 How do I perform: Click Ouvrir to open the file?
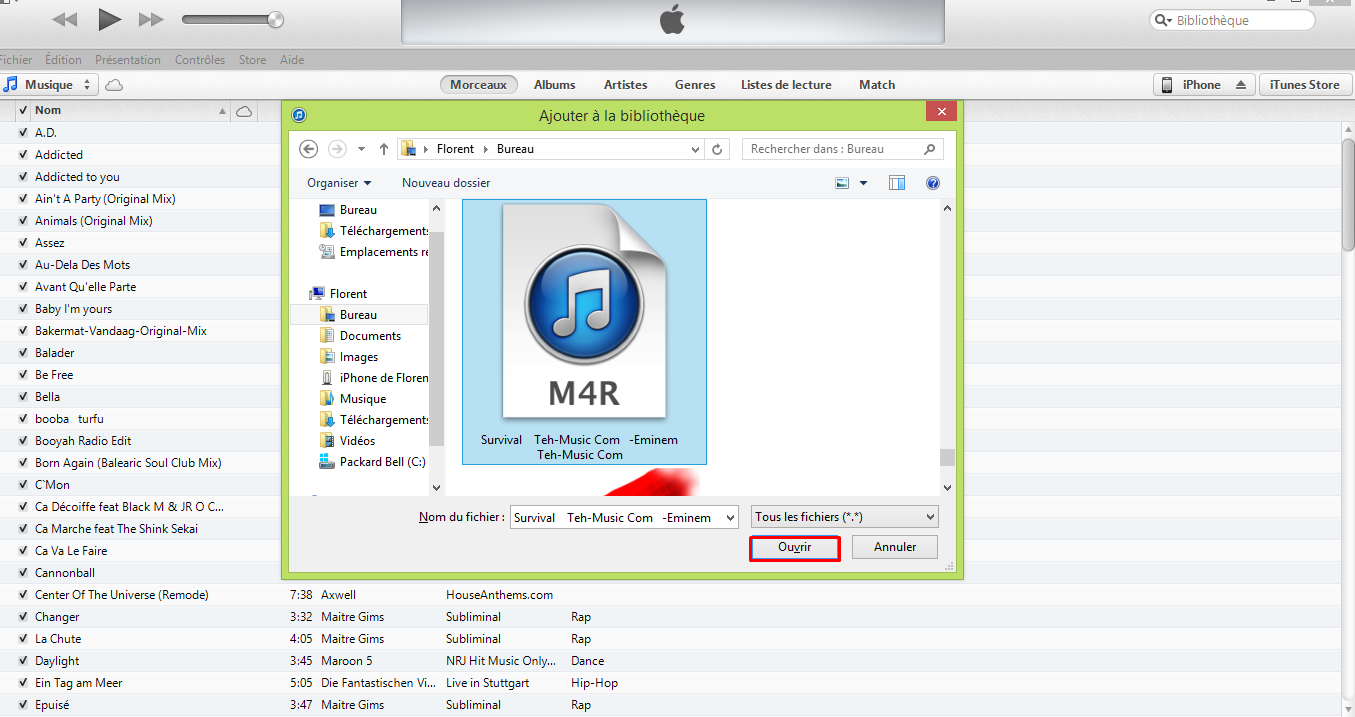click(x=794, y=548)
